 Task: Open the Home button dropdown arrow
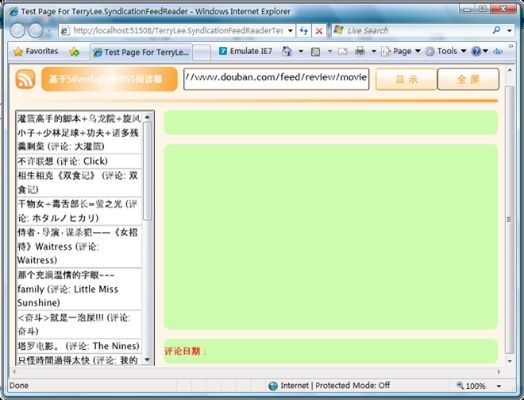[x=301, y=51]
